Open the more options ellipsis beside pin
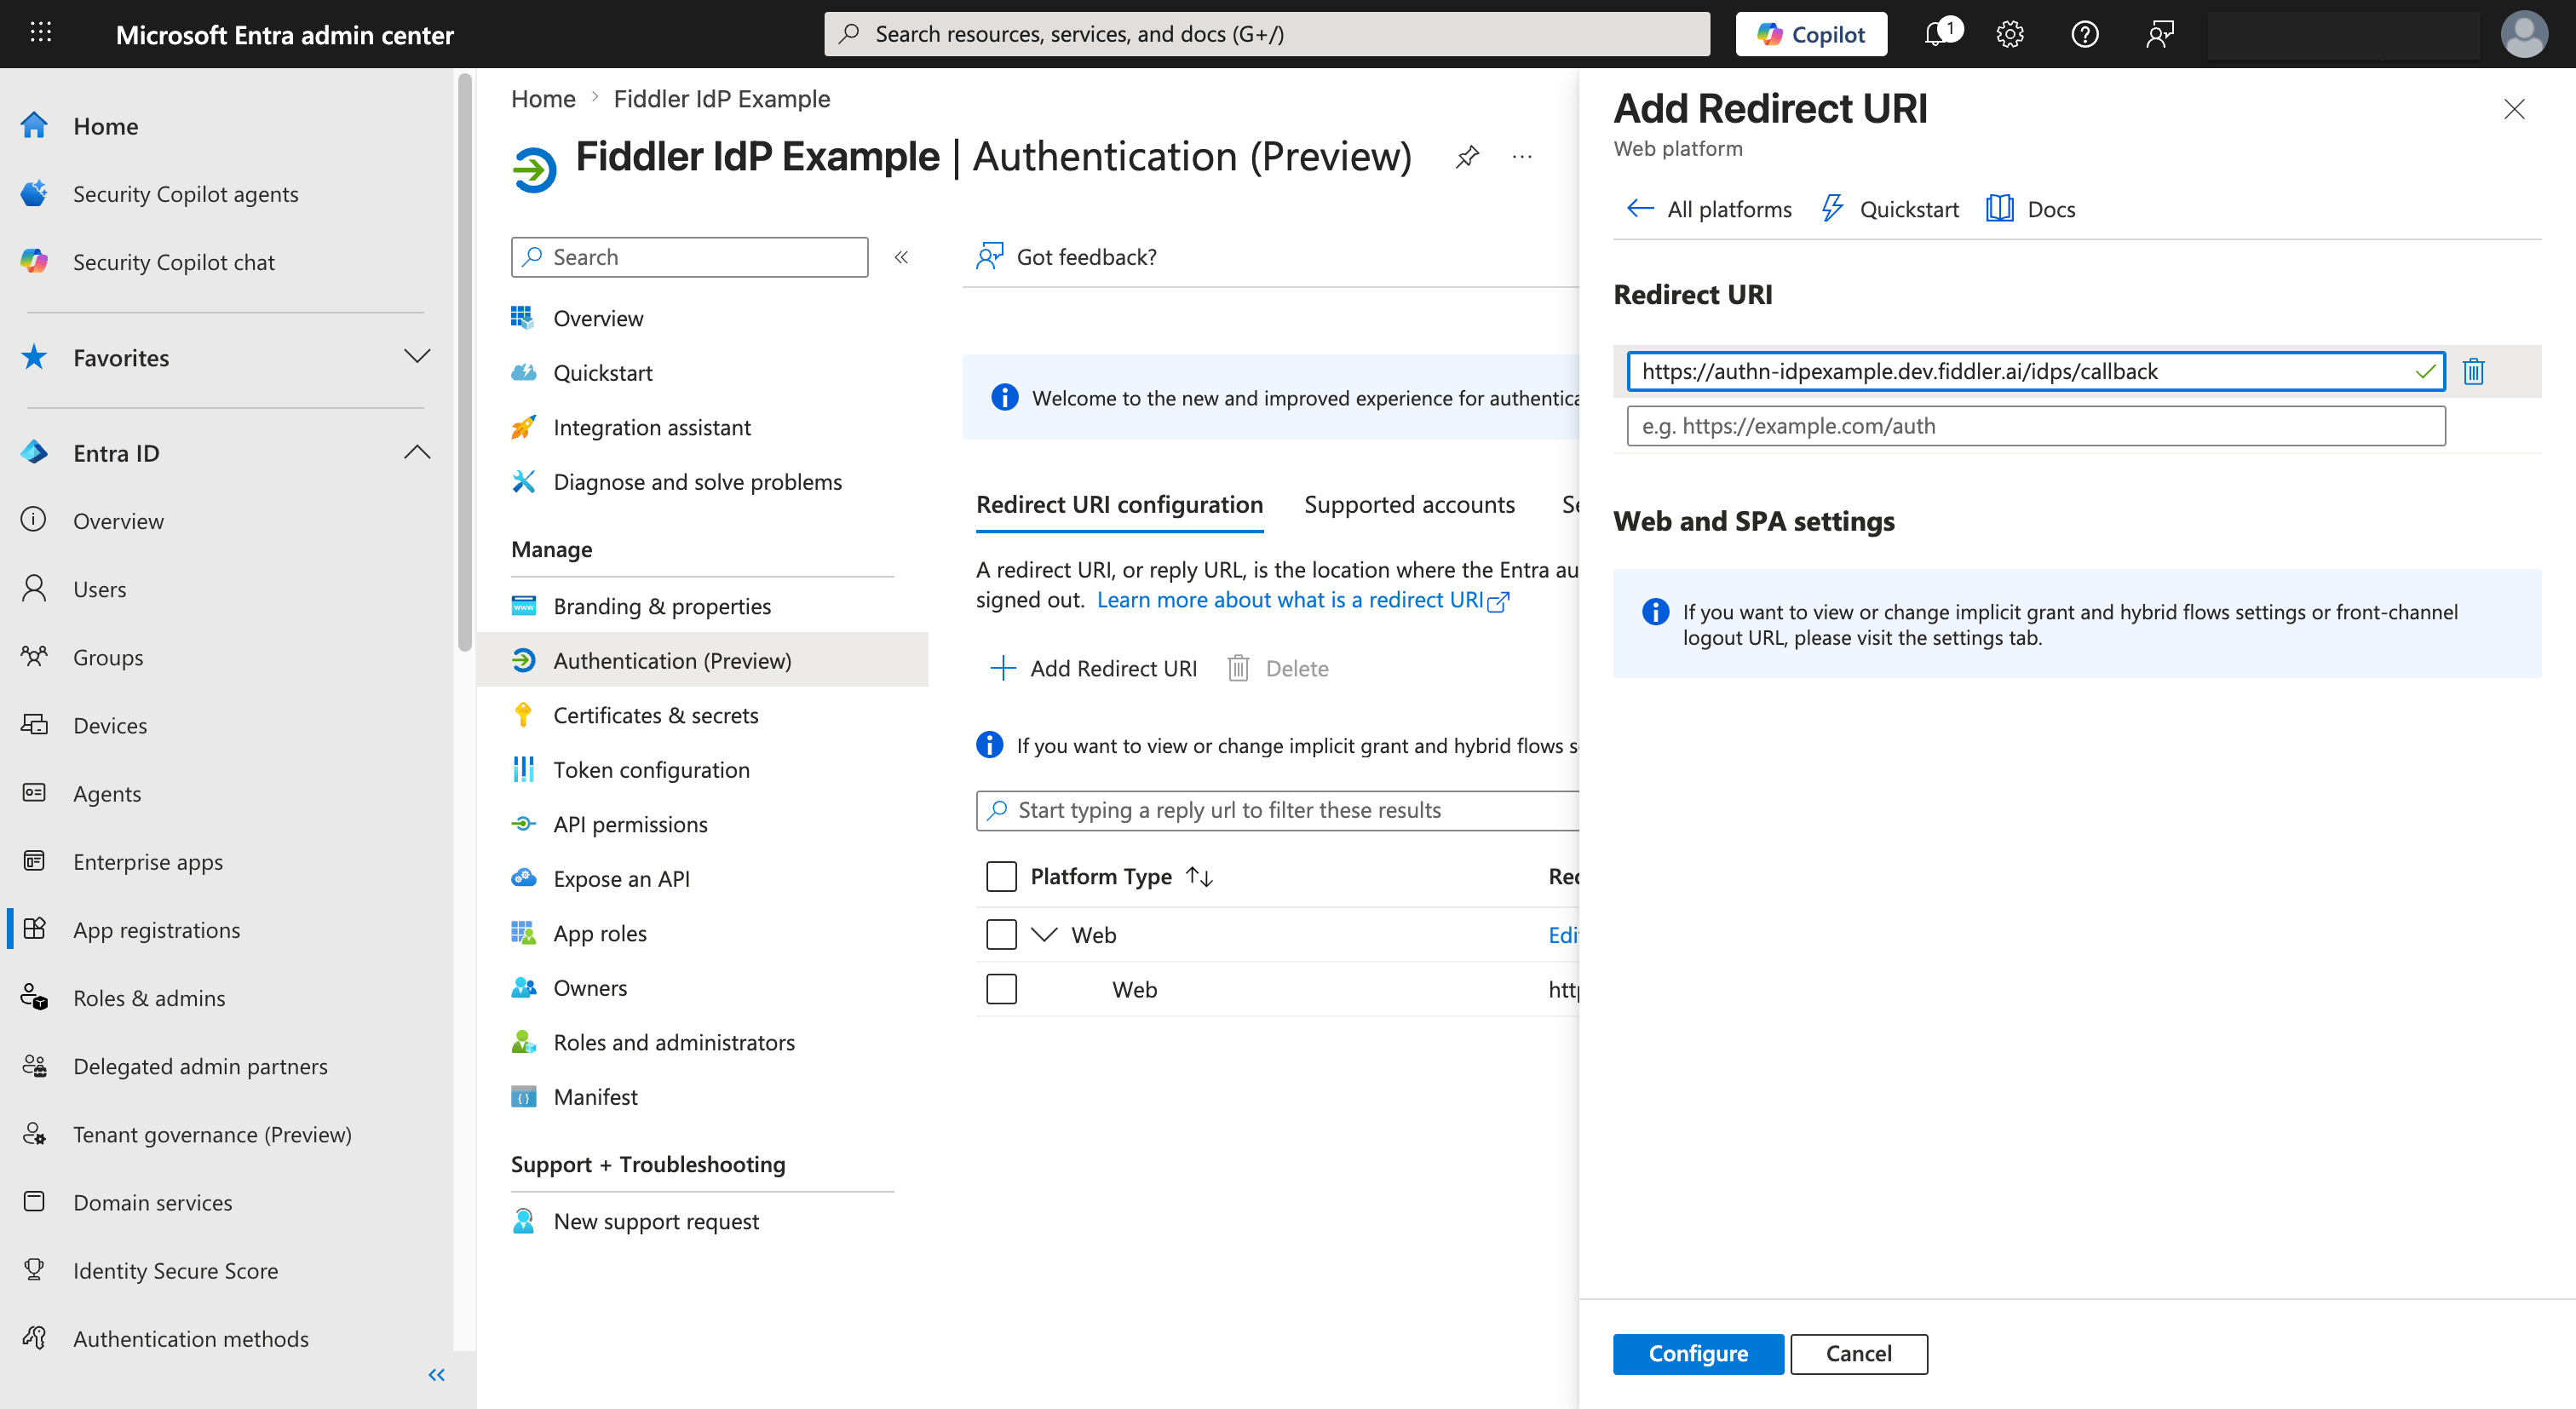Viewport: 2576px width, 1409px height. pyautogui.click(x=1522, y=157)
